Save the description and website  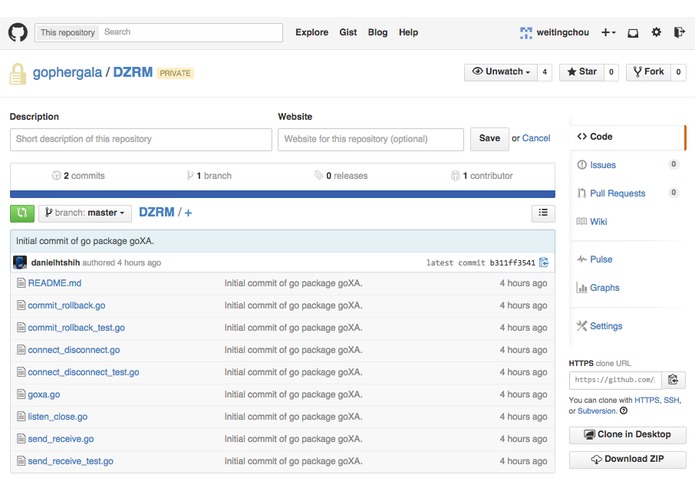[x=489, y=139]
